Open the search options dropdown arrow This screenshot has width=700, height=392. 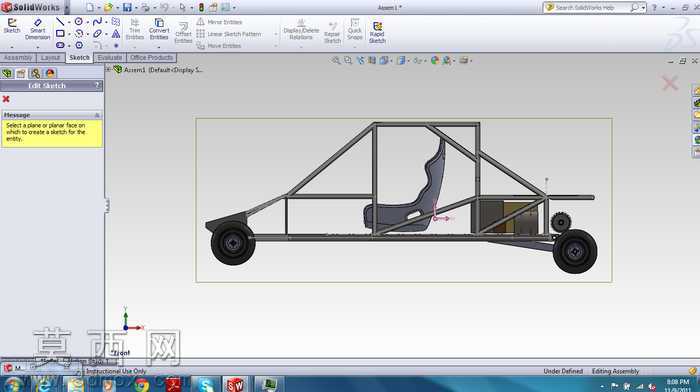[643, 8]
